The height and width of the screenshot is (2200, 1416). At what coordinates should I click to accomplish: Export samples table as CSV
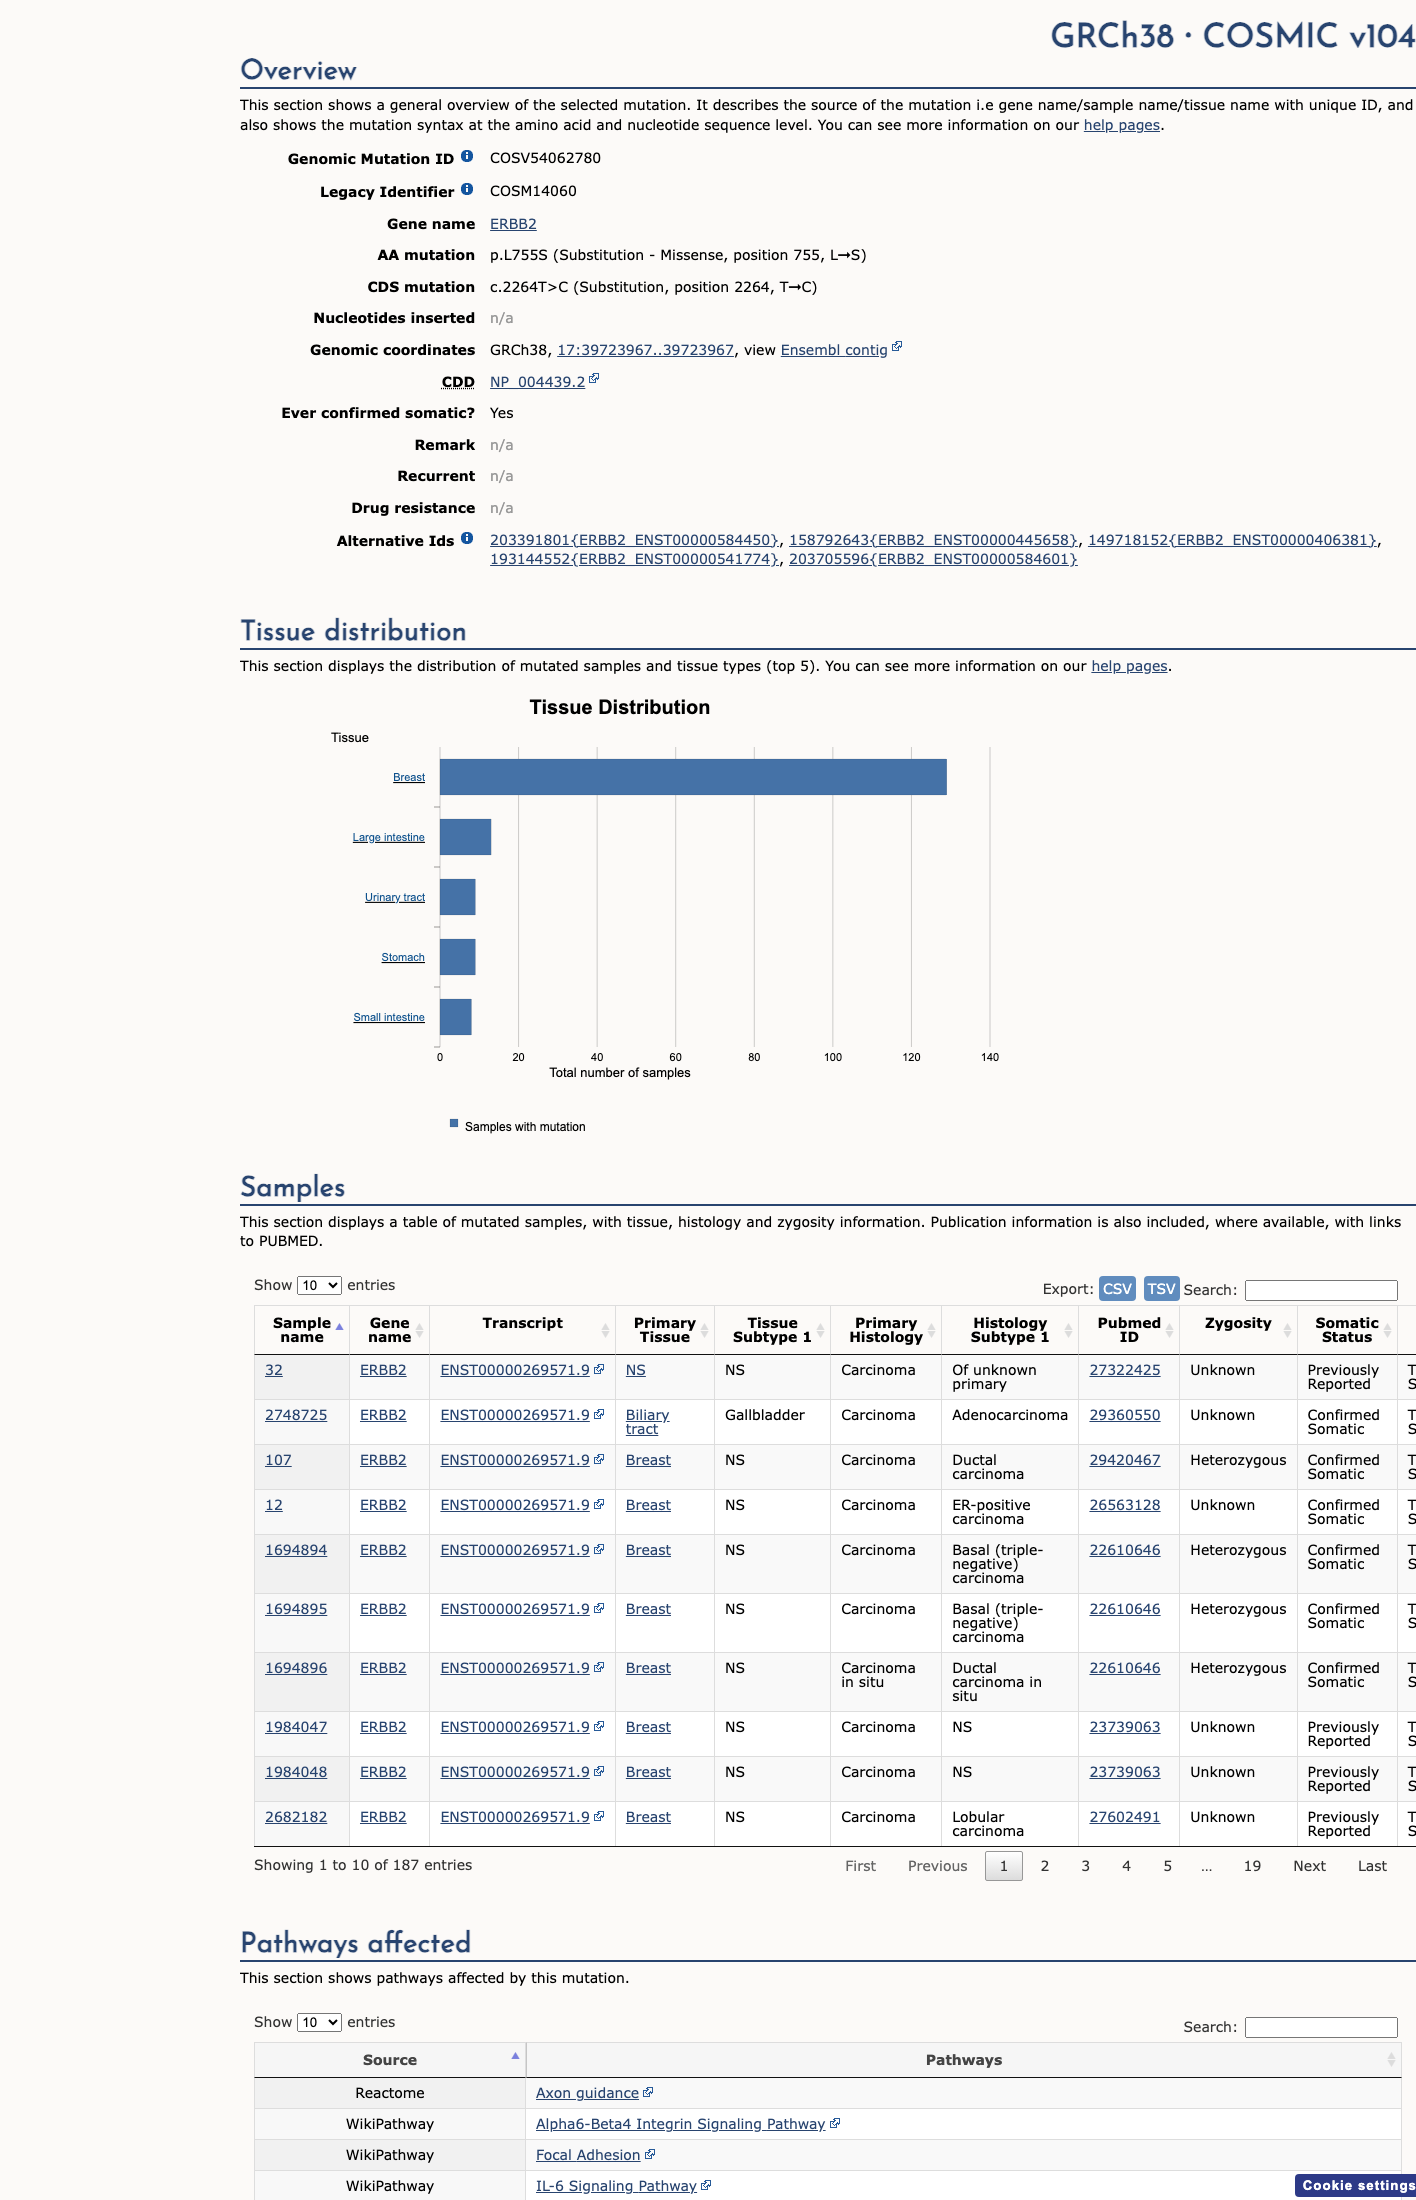pos(1117,1289)
